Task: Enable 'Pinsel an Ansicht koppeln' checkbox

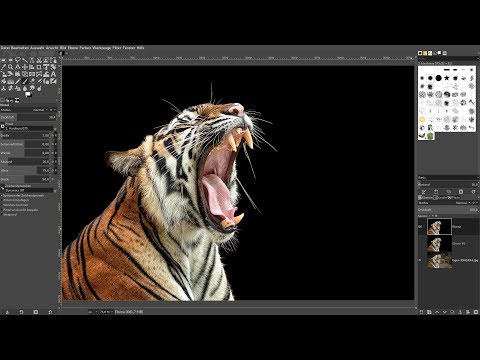Action: coord(2,210)
